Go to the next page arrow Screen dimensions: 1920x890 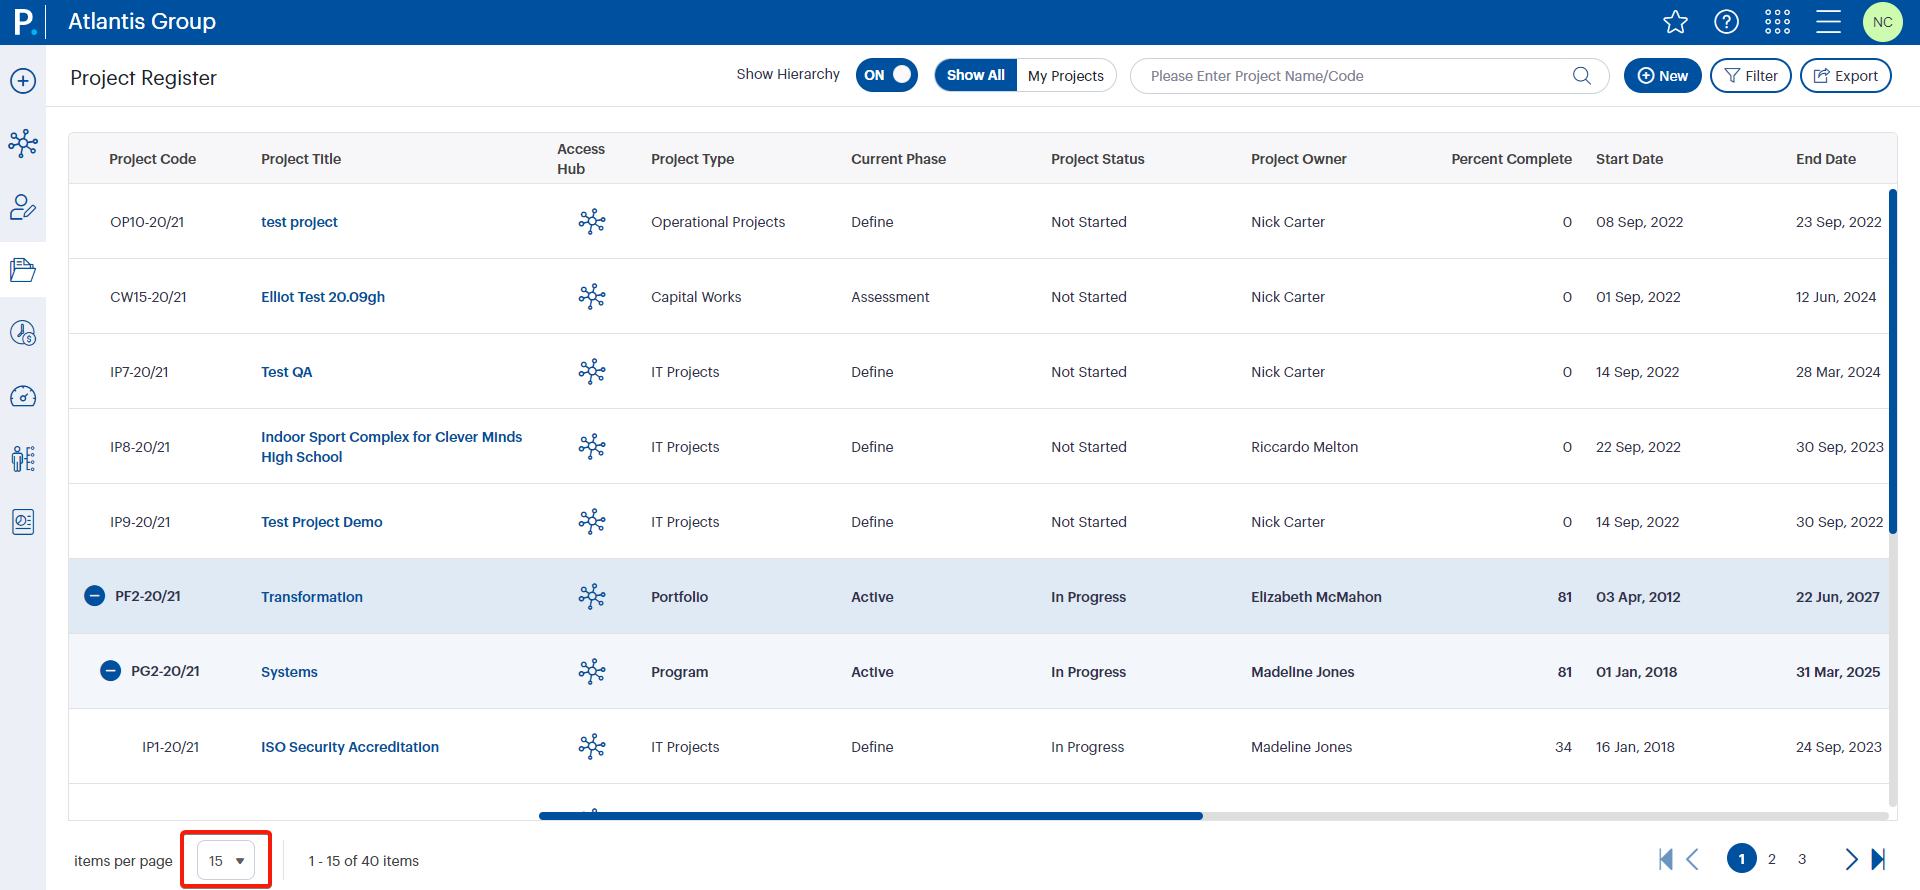[x=1851, y=859]
